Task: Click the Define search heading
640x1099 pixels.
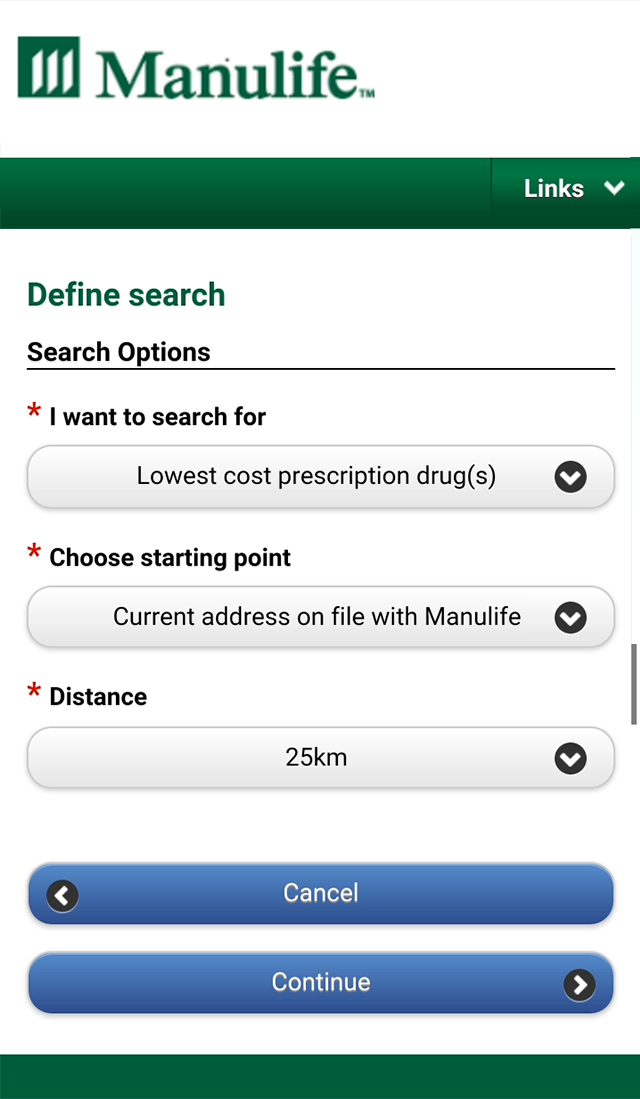Action: [x=125, y=295]
